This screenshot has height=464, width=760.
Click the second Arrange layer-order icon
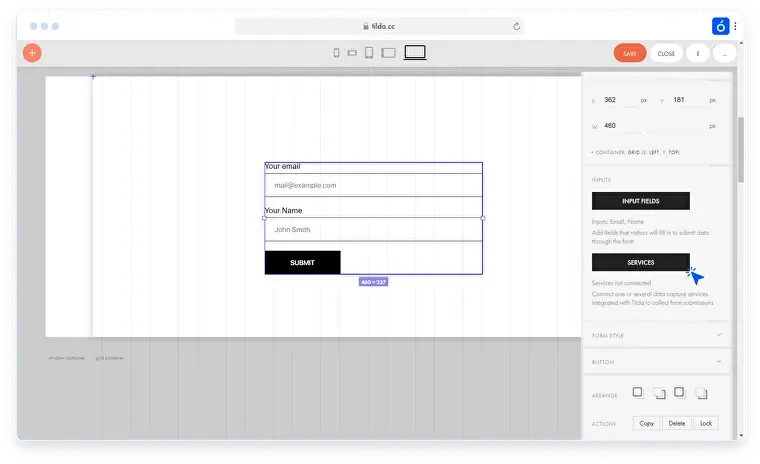tap(659, 393)
